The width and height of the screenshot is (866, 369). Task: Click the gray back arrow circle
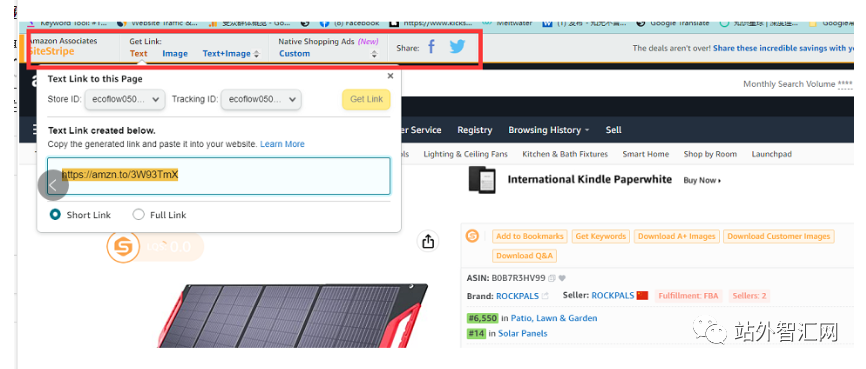coord(53,186)
